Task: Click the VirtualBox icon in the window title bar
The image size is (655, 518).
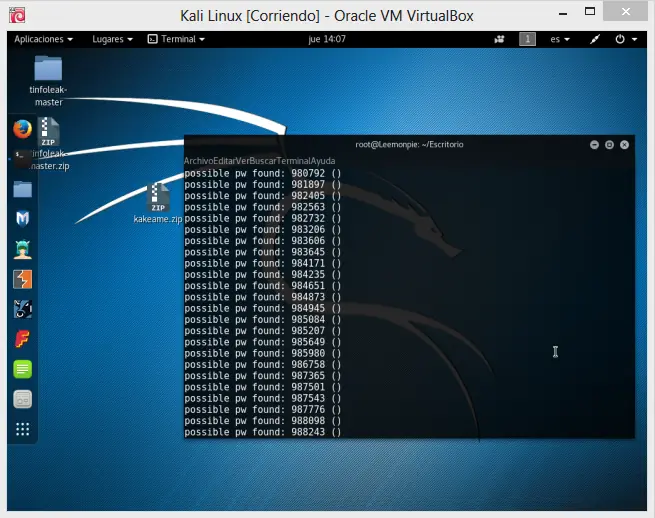Action: click(17, 15)
